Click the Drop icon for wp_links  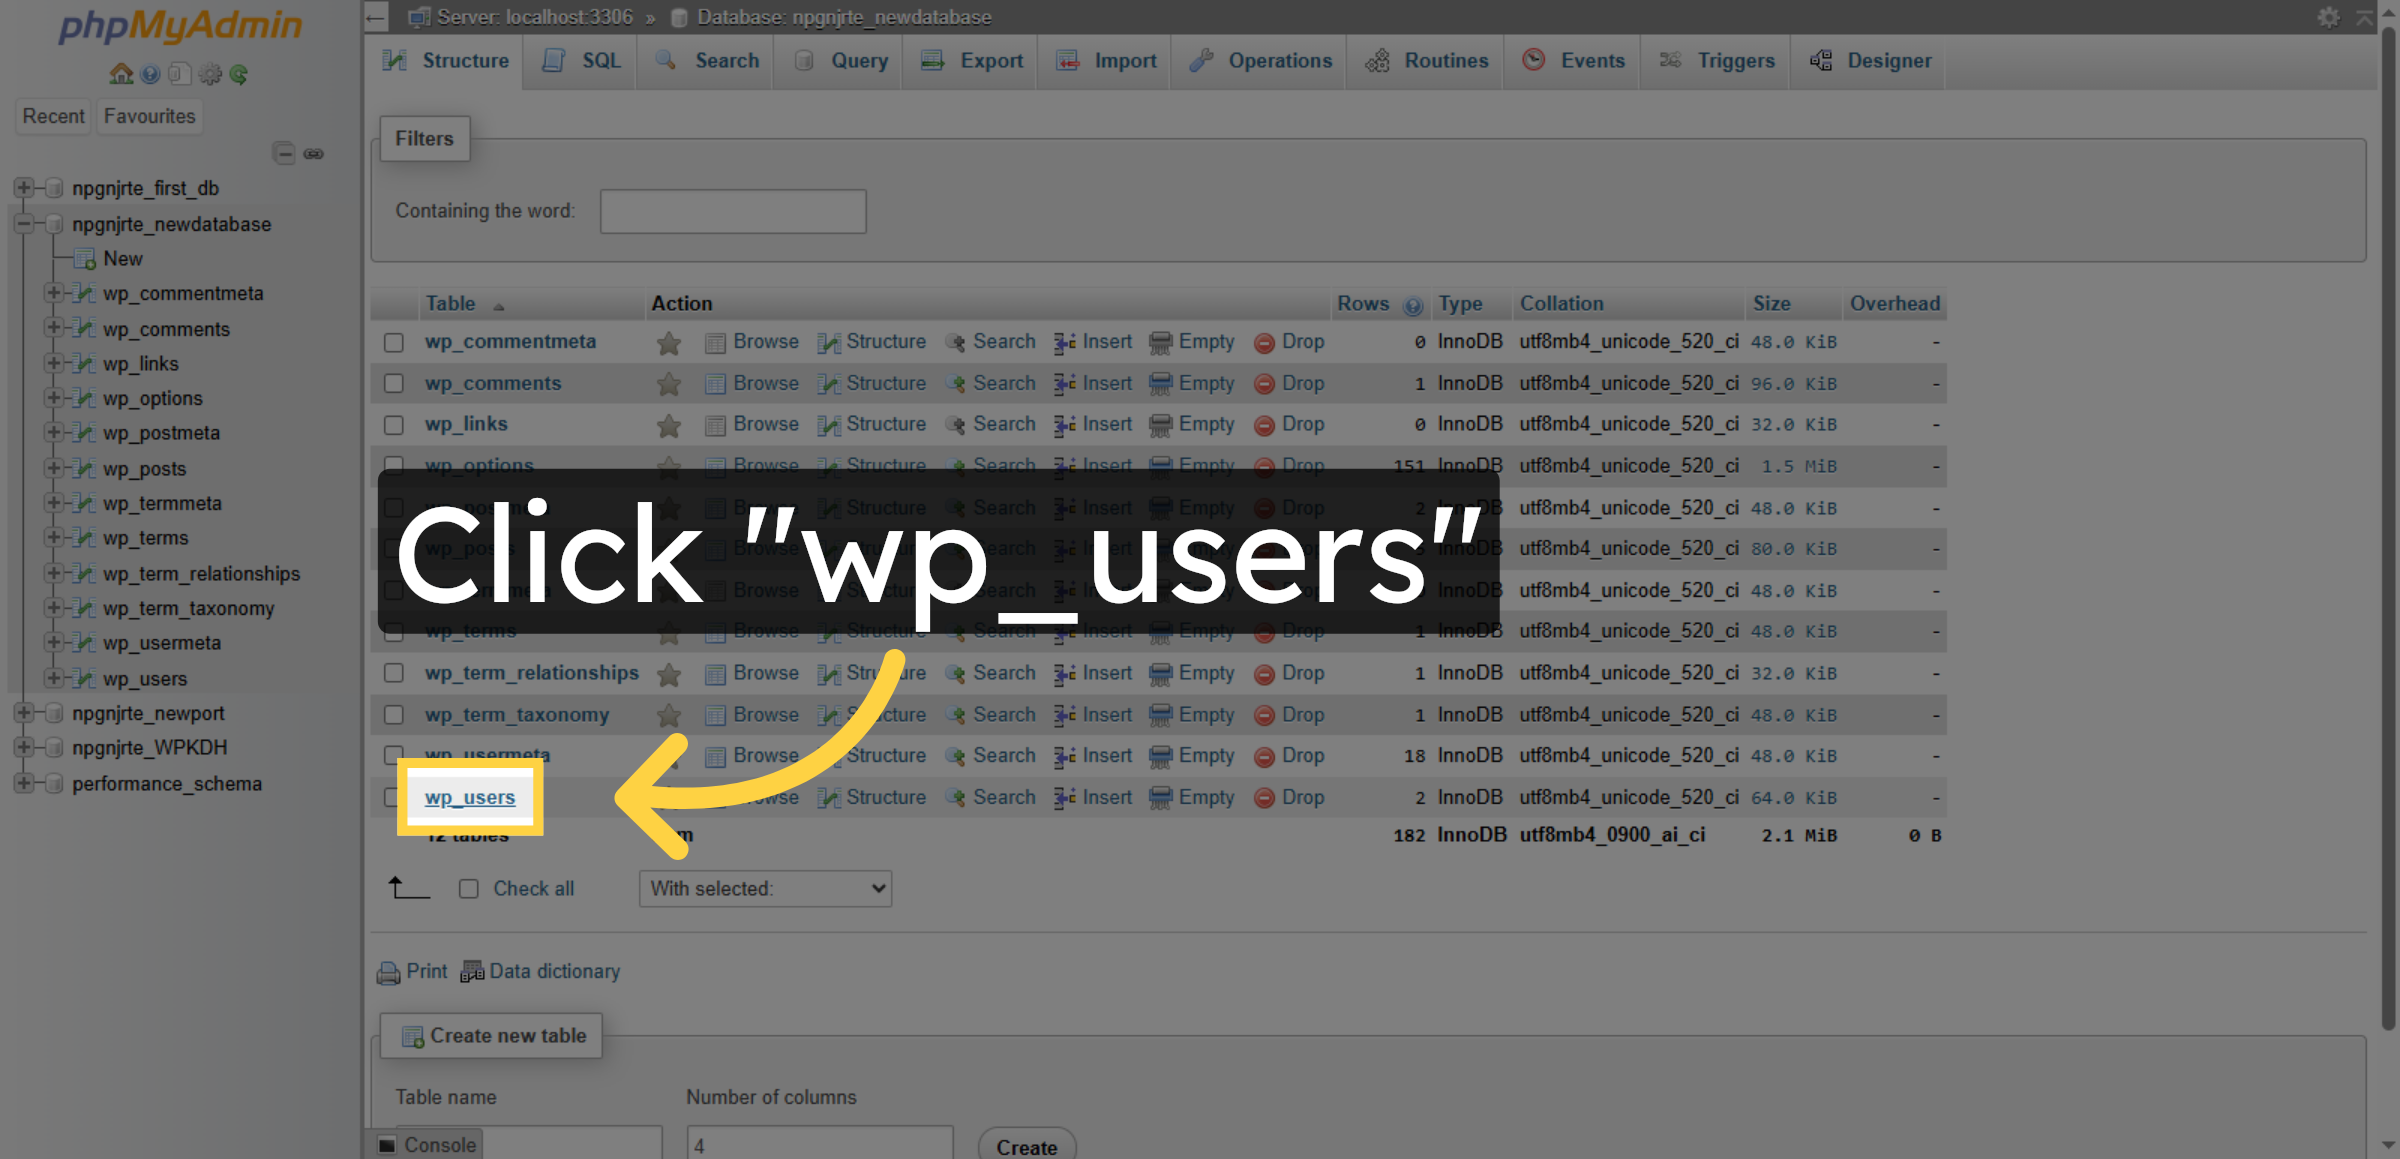pyautogui.click(x=1264, y=425)
